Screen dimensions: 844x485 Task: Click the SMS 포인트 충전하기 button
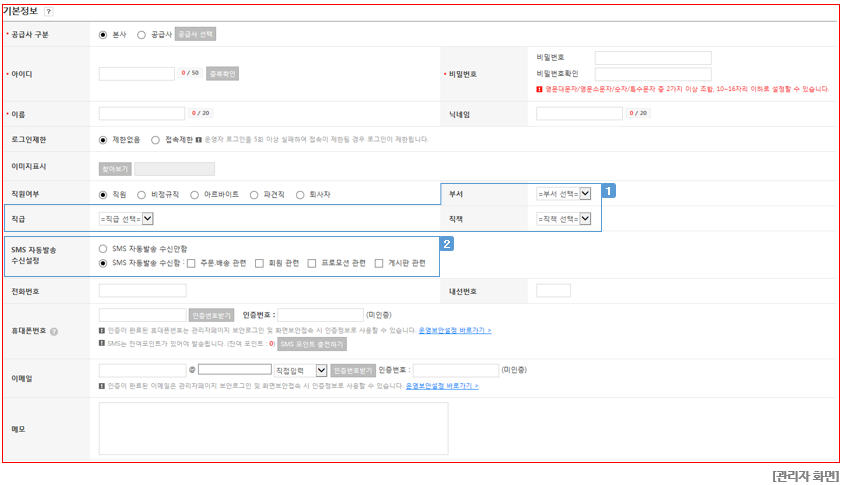312,344
